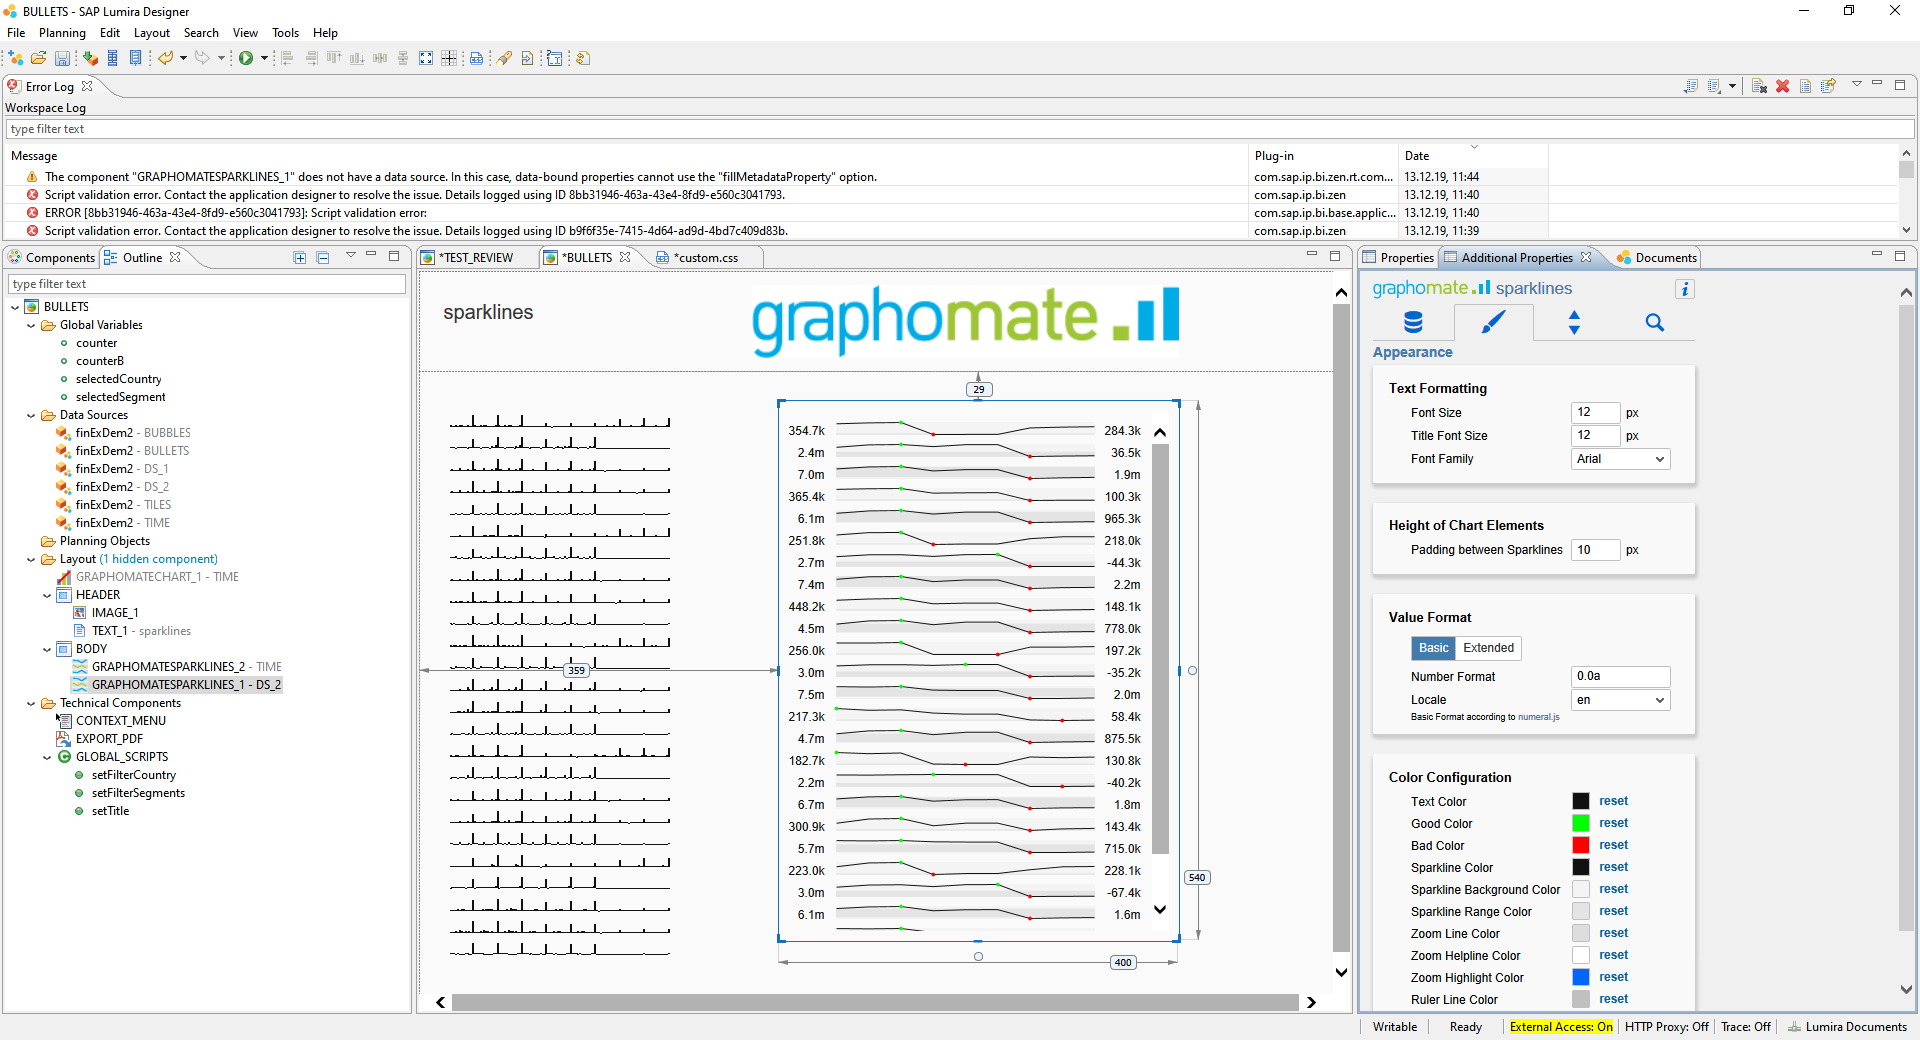Click the Export Log icon in Error Log

[1691, 86]
